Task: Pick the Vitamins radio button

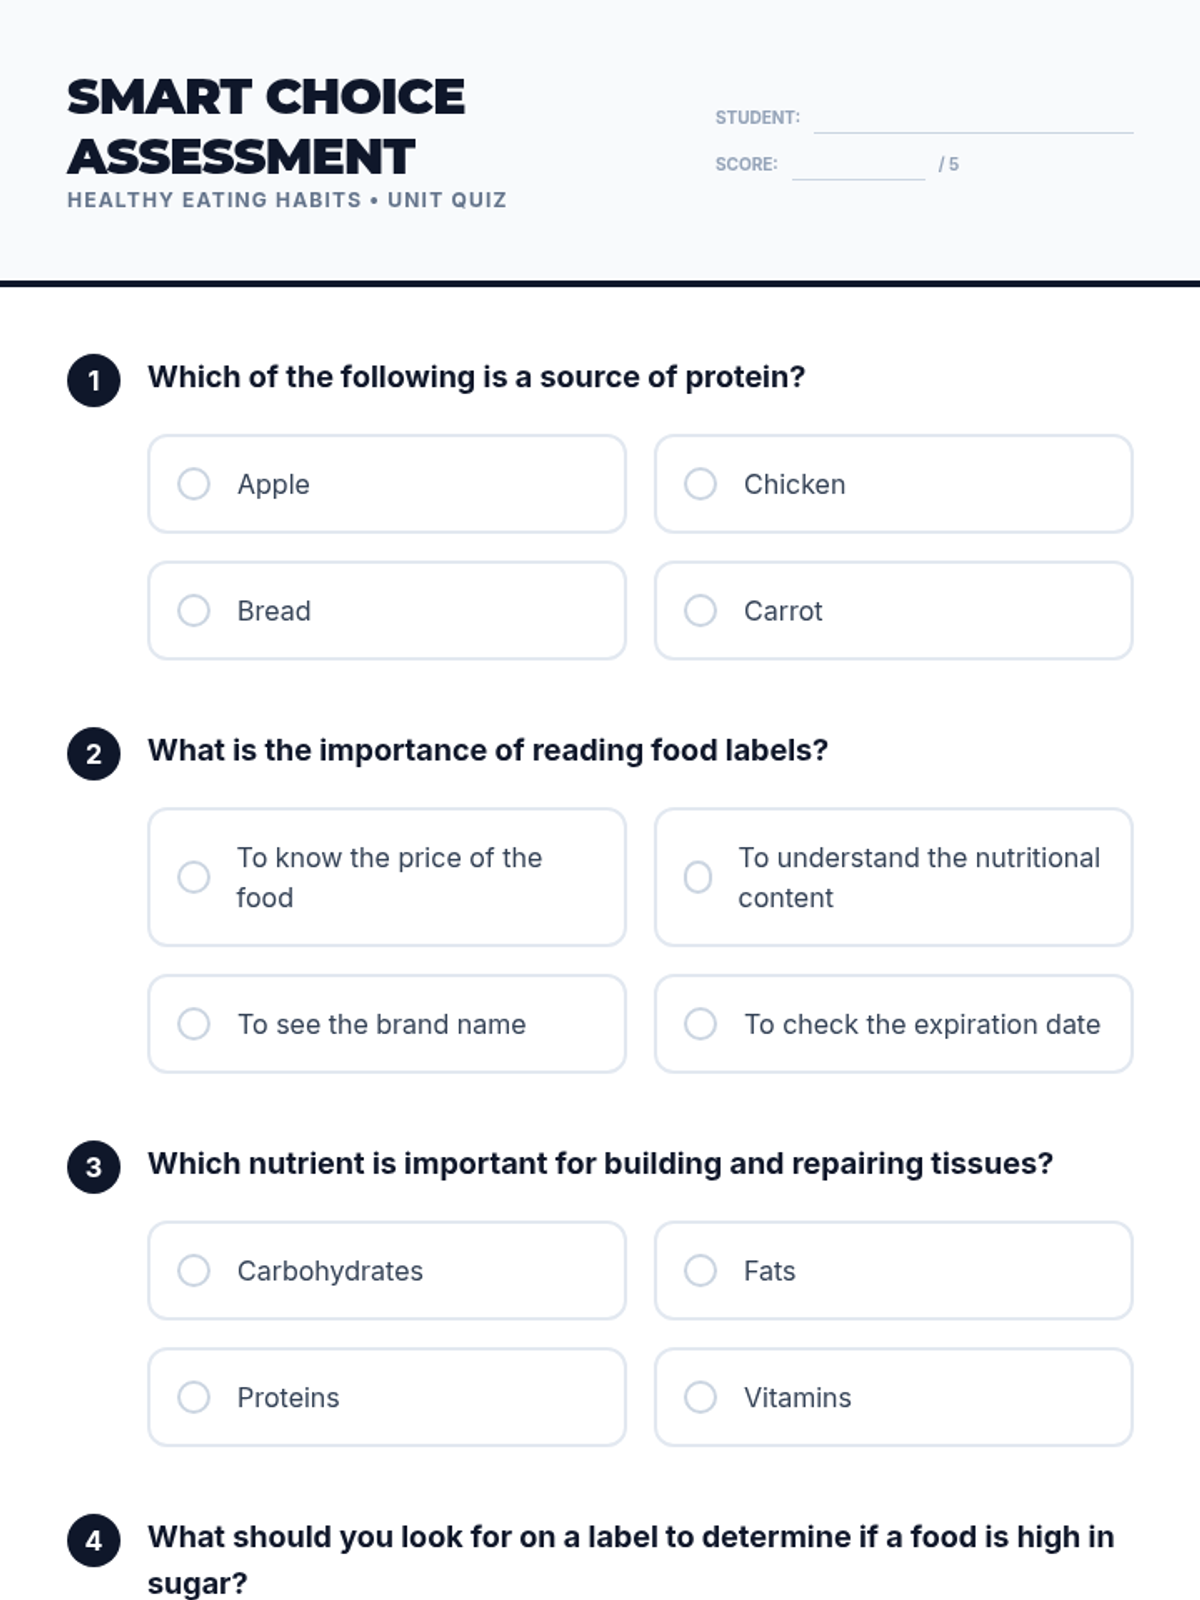Action: pos(700,1397)
